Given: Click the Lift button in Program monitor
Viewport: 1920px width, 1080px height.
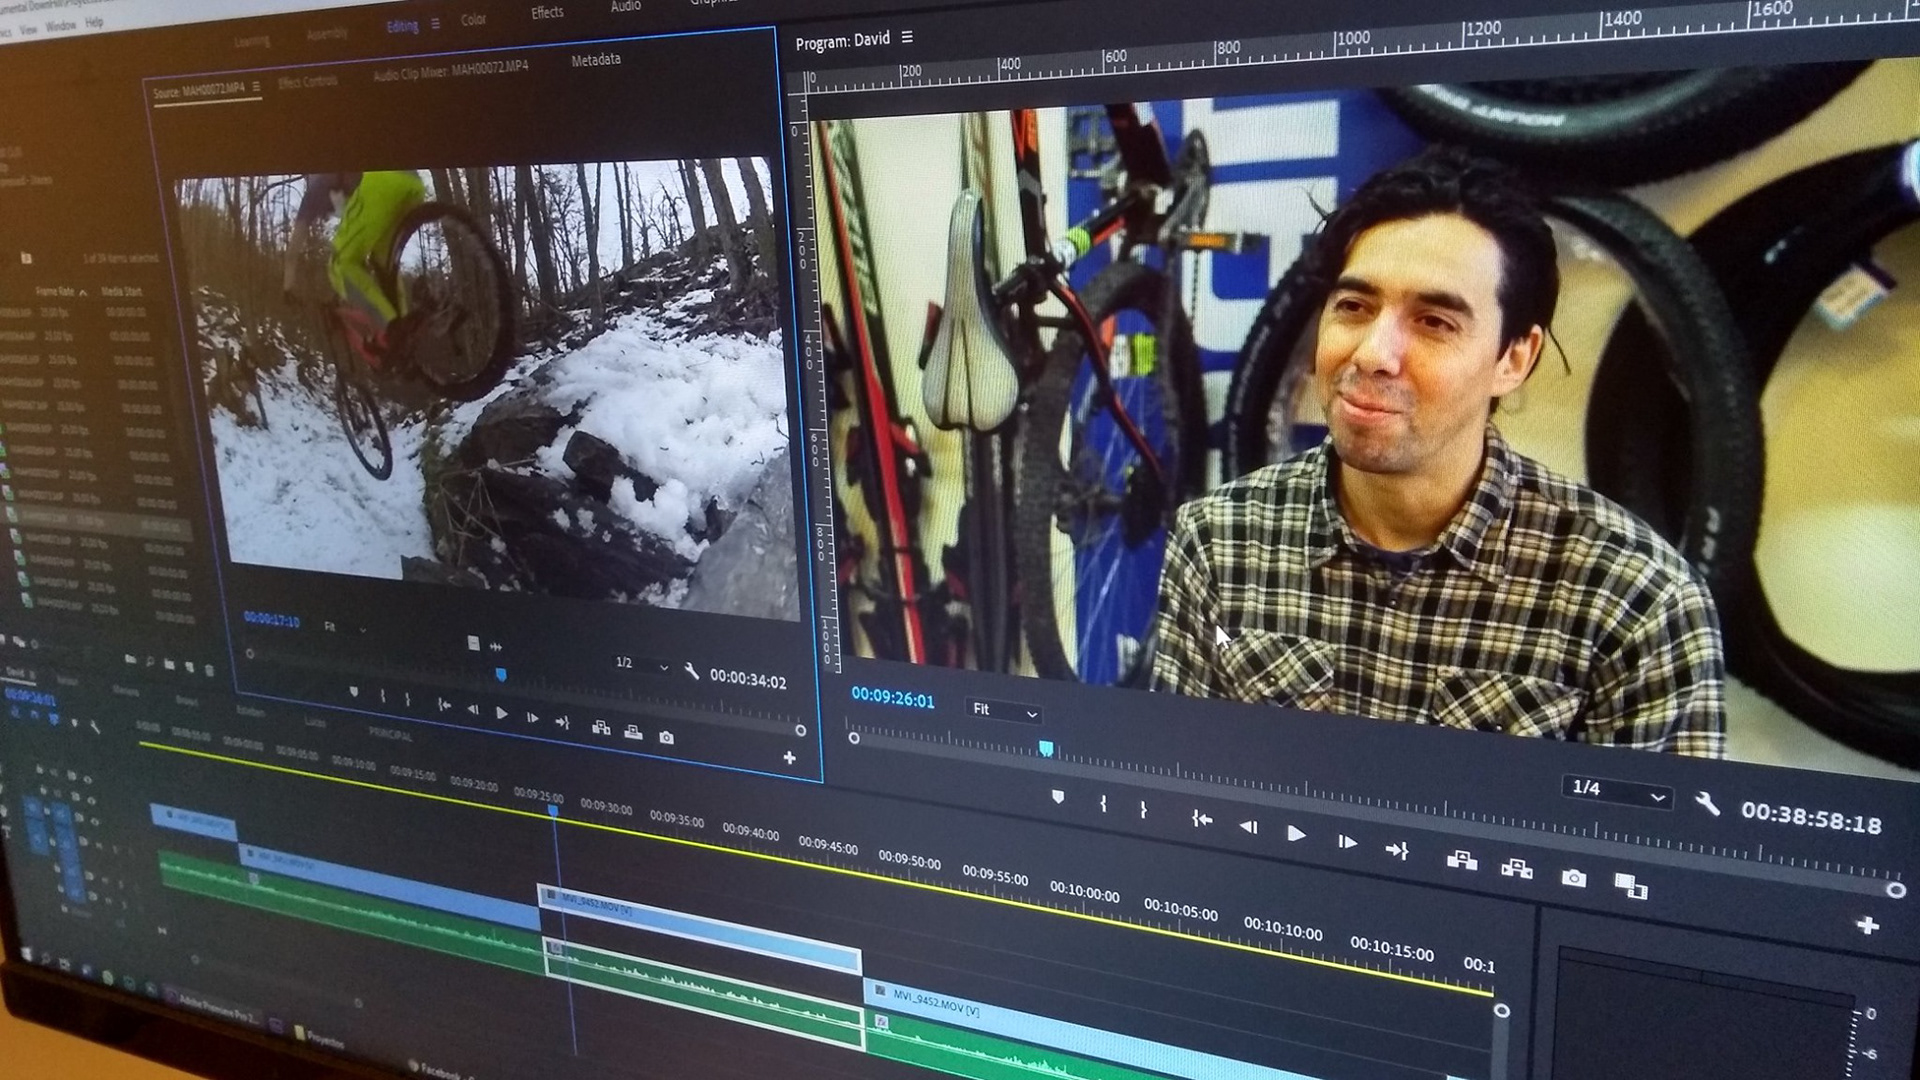Looking at the screenshot, I should (x=1461, y=860).
